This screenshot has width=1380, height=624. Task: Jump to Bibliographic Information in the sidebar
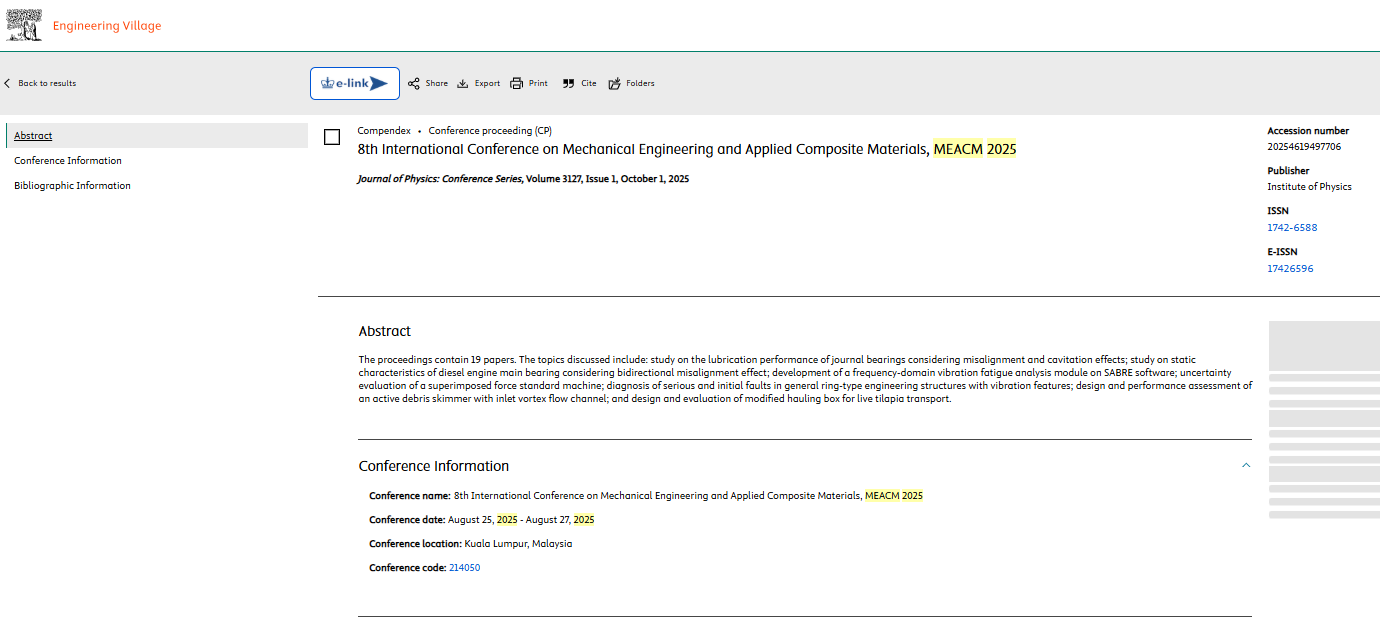[x=72, y=186]
